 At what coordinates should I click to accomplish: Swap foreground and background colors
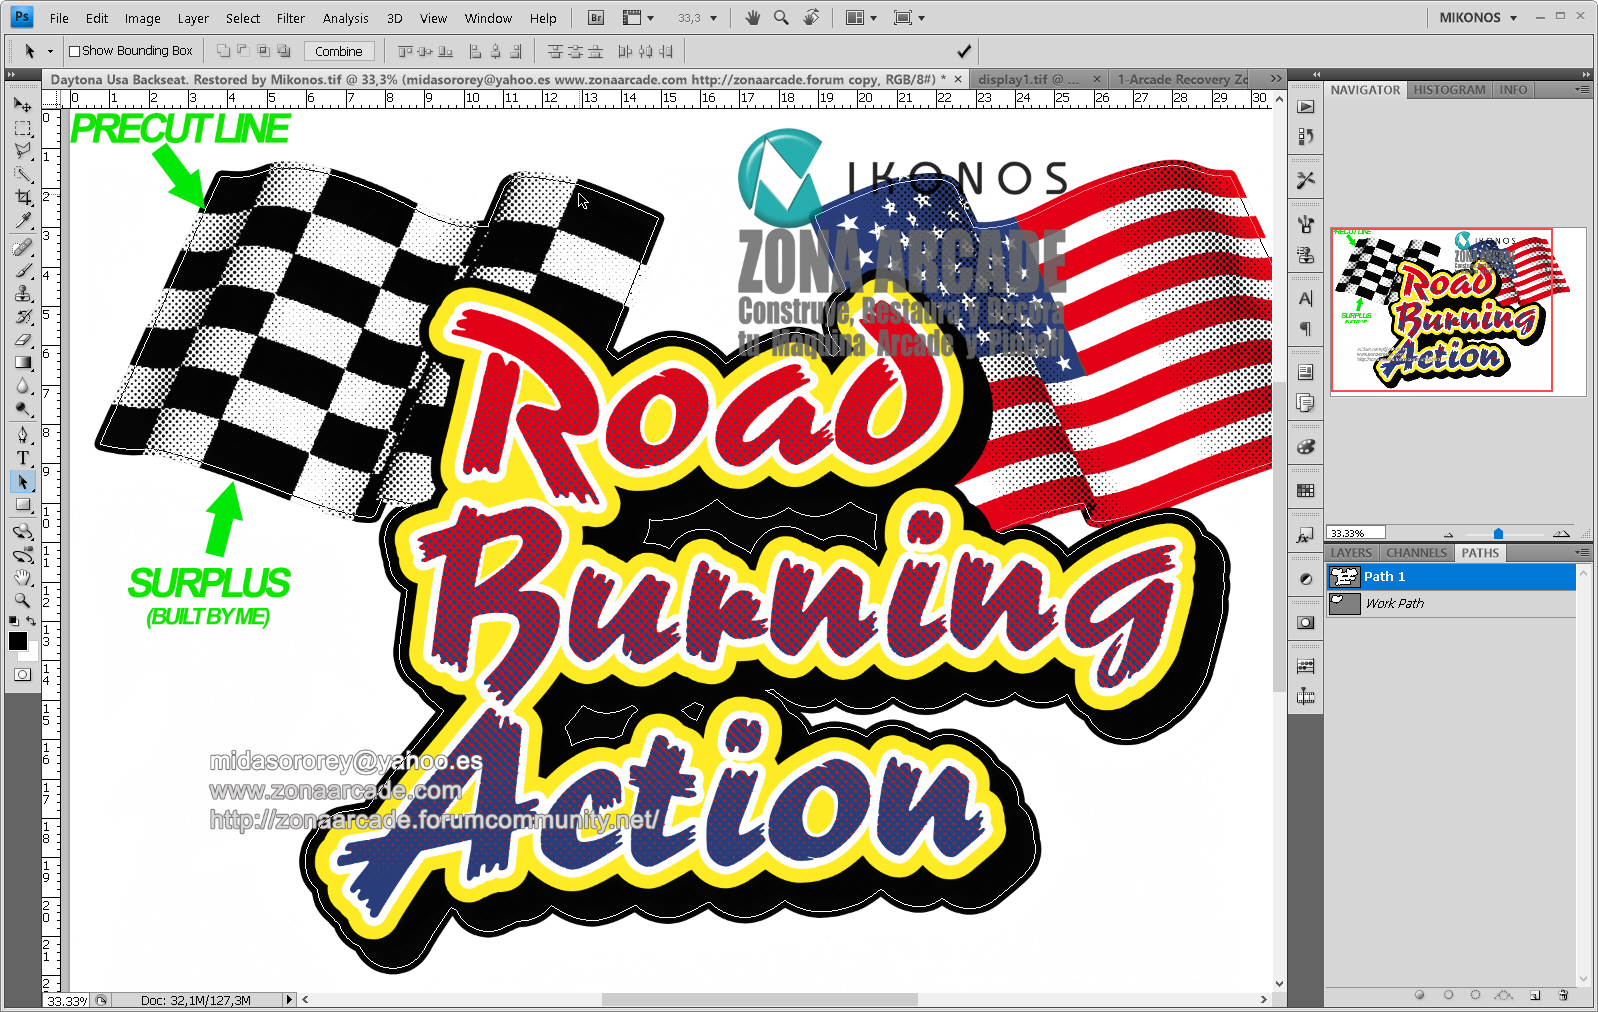[31, 621]
